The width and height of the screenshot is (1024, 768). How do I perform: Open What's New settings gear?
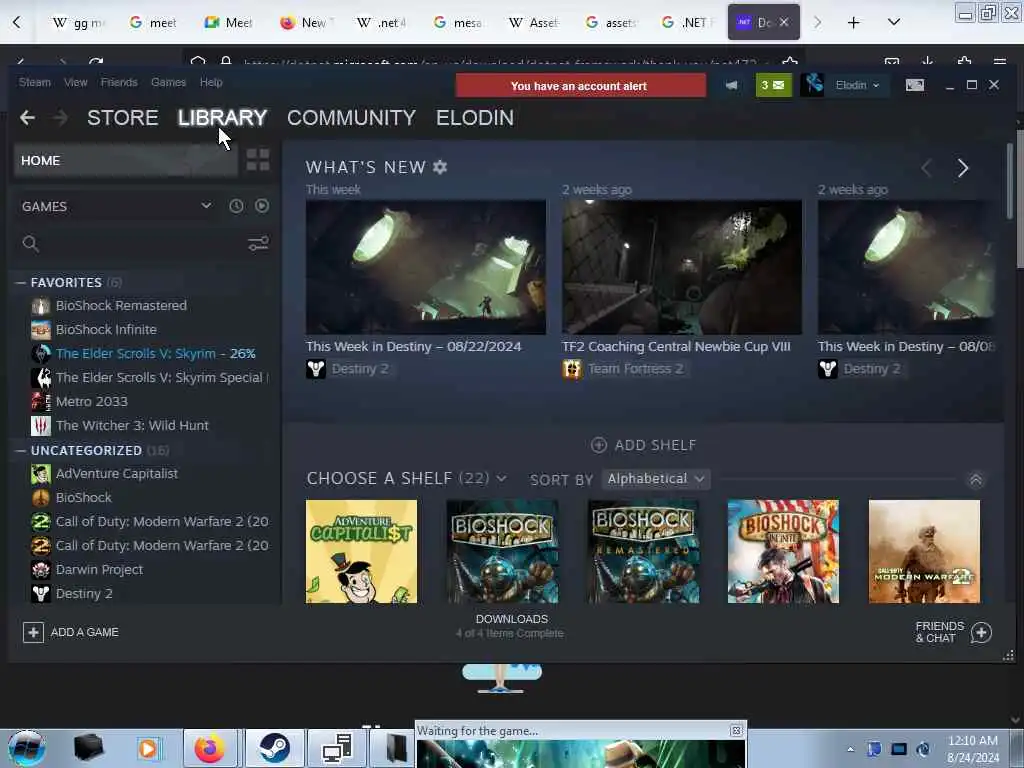[440, 167]
